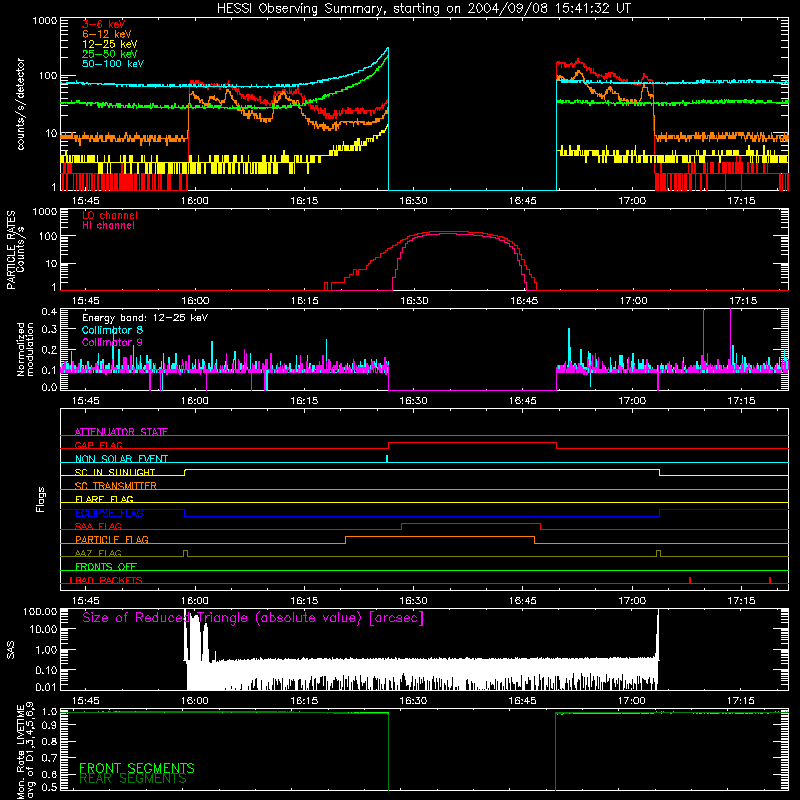Click the HESSI Observing Summary plot title
The image size is (800, 800).
click(x=423, y=8)
